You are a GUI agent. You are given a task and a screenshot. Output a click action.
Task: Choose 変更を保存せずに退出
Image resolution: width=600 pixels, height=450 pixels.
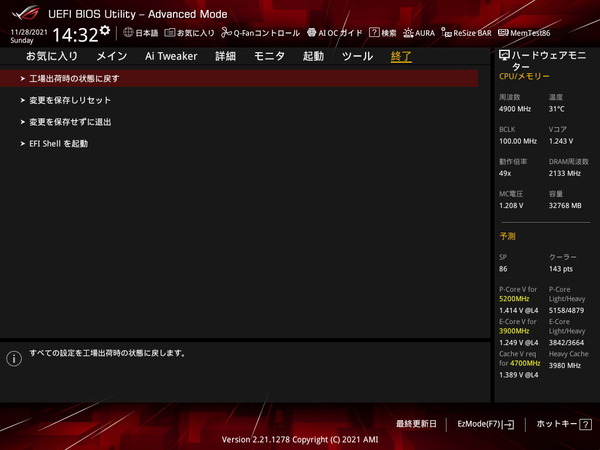pos(70,122)
